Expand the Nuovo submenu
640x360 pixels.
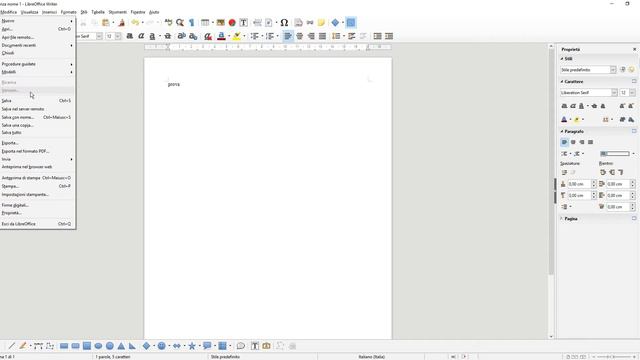(x=37, y=21)
